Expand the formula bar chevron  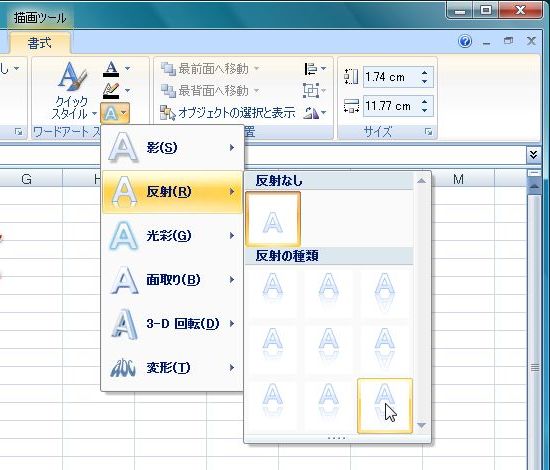[534, 154]
